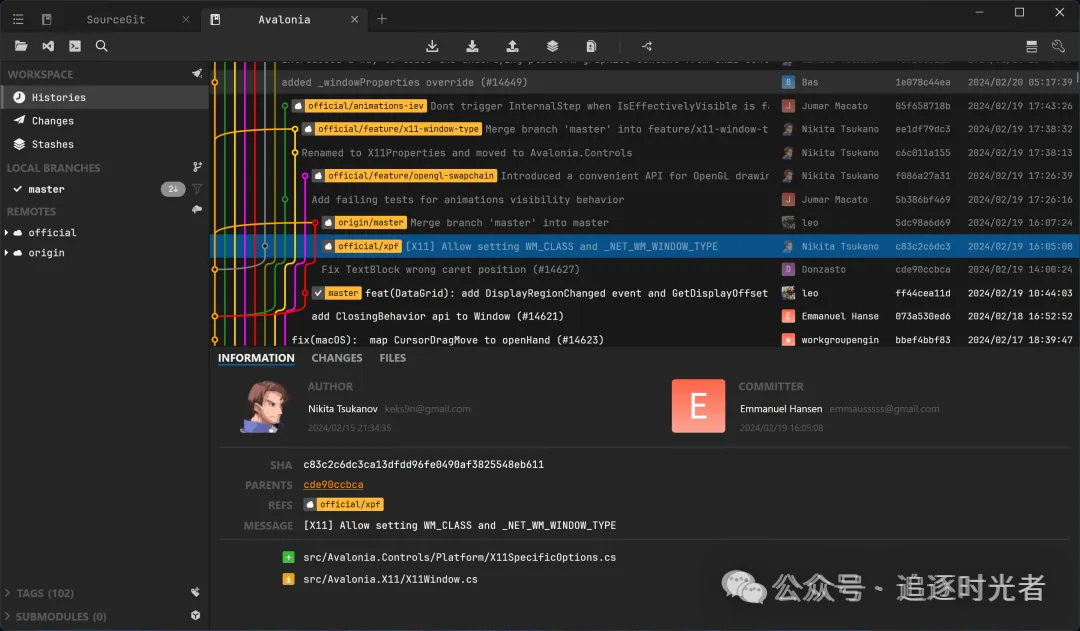The image size is (1080, 631).
Task: Select the X11SpecificOptions.cs changed file
Action: (459, 557)
